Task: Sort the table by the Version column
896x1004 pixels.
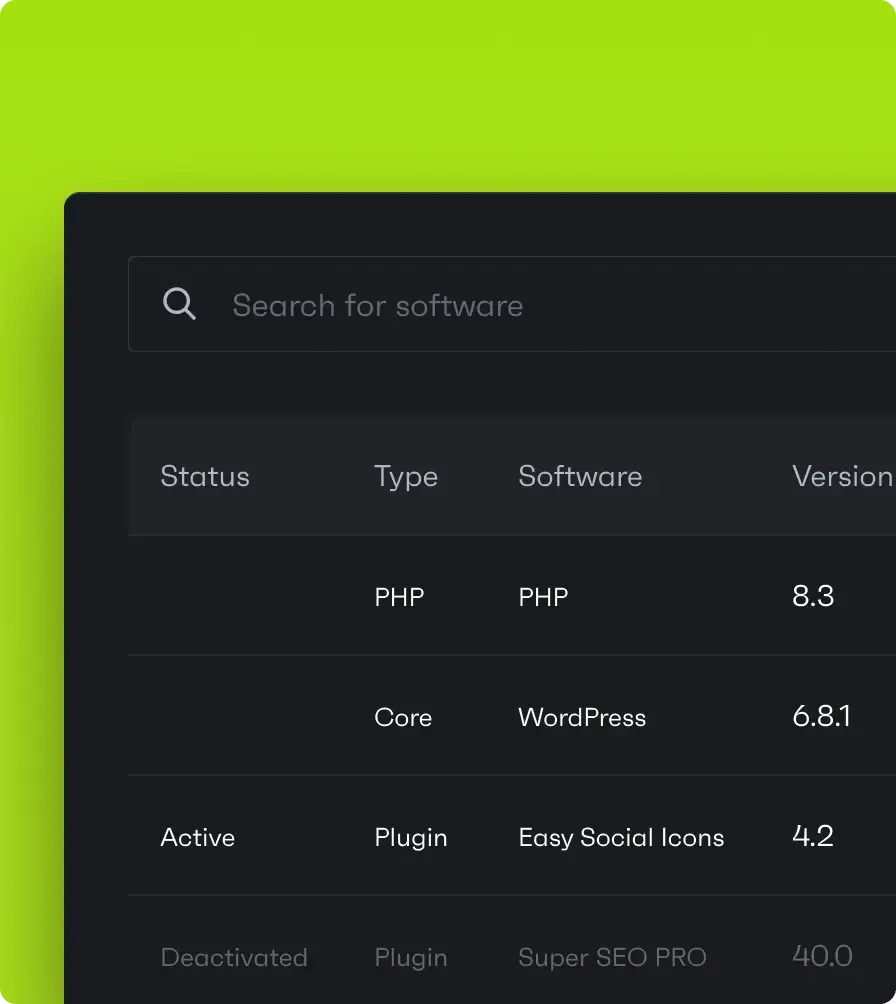Action: (843, 477)
